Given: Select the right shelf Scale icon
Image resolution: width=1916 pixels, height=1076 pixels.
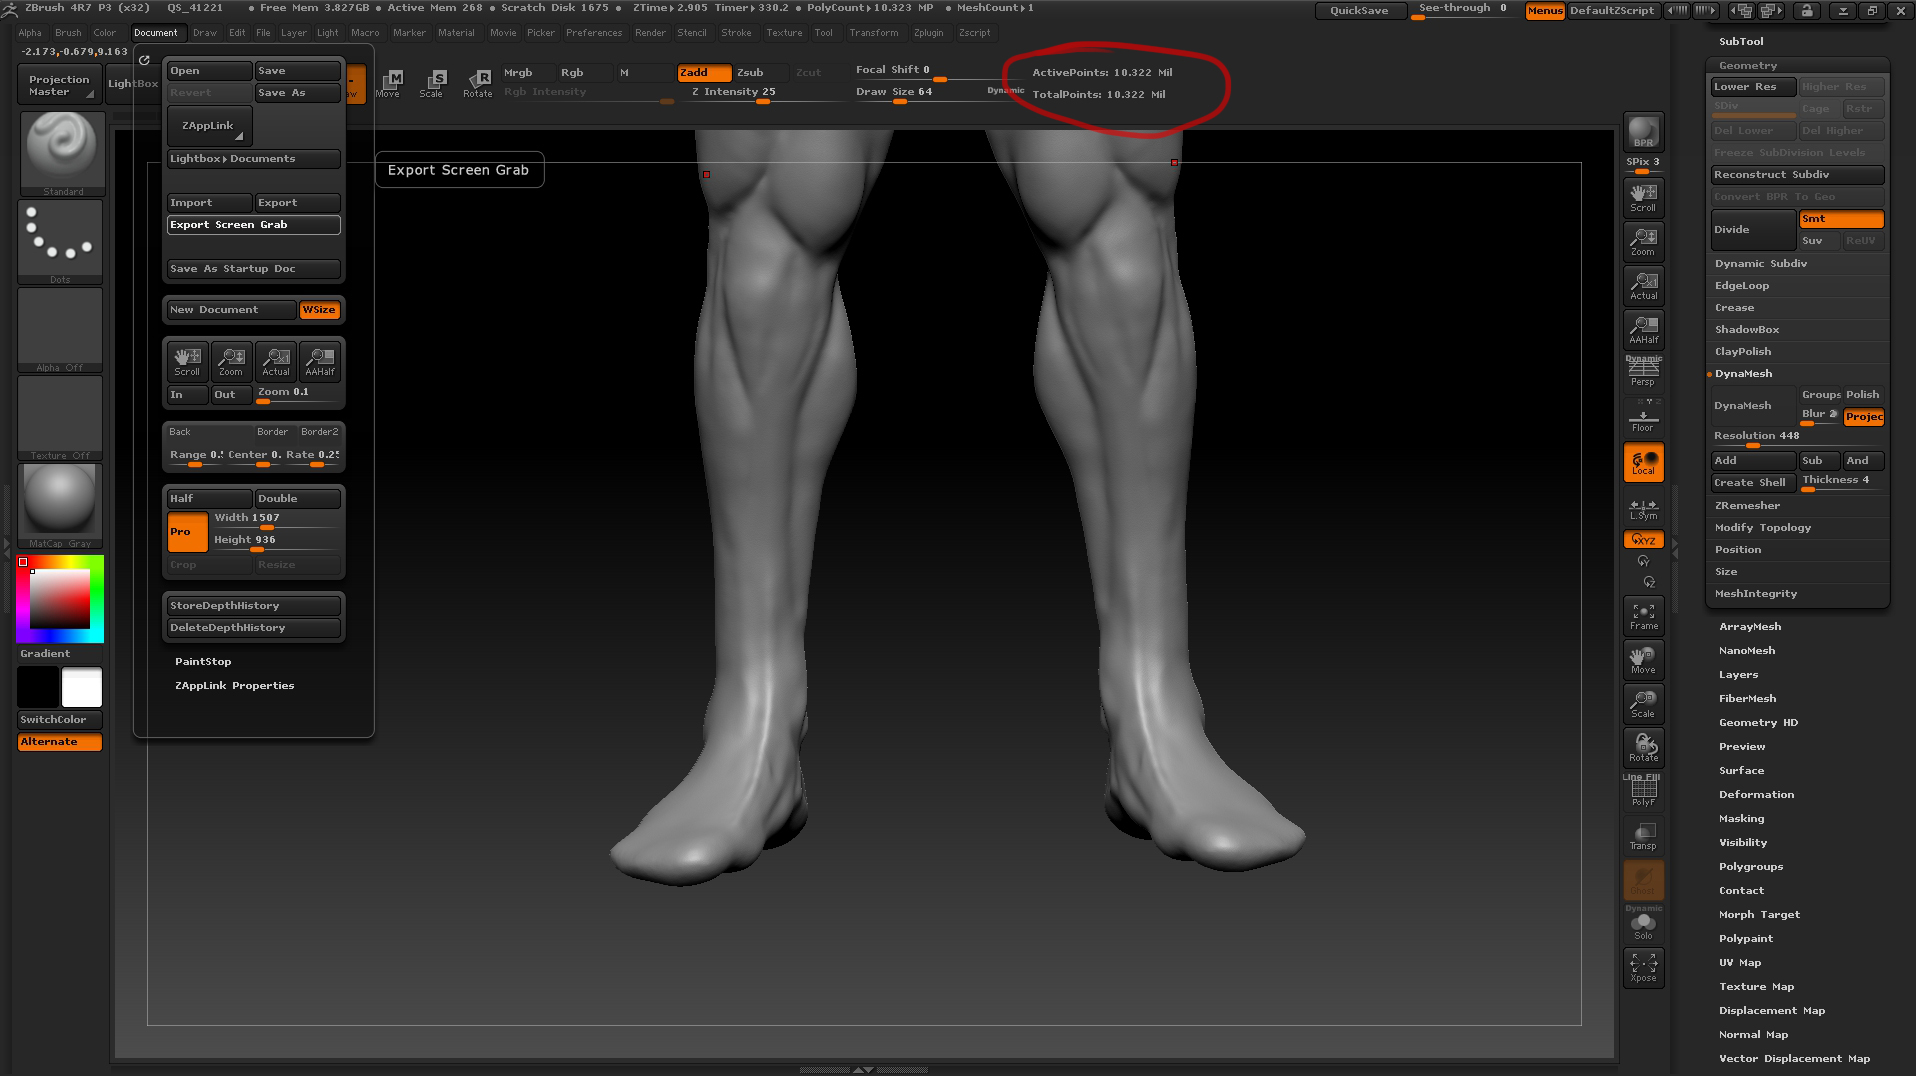Looking at the screenshot, I should point(1643,704).
